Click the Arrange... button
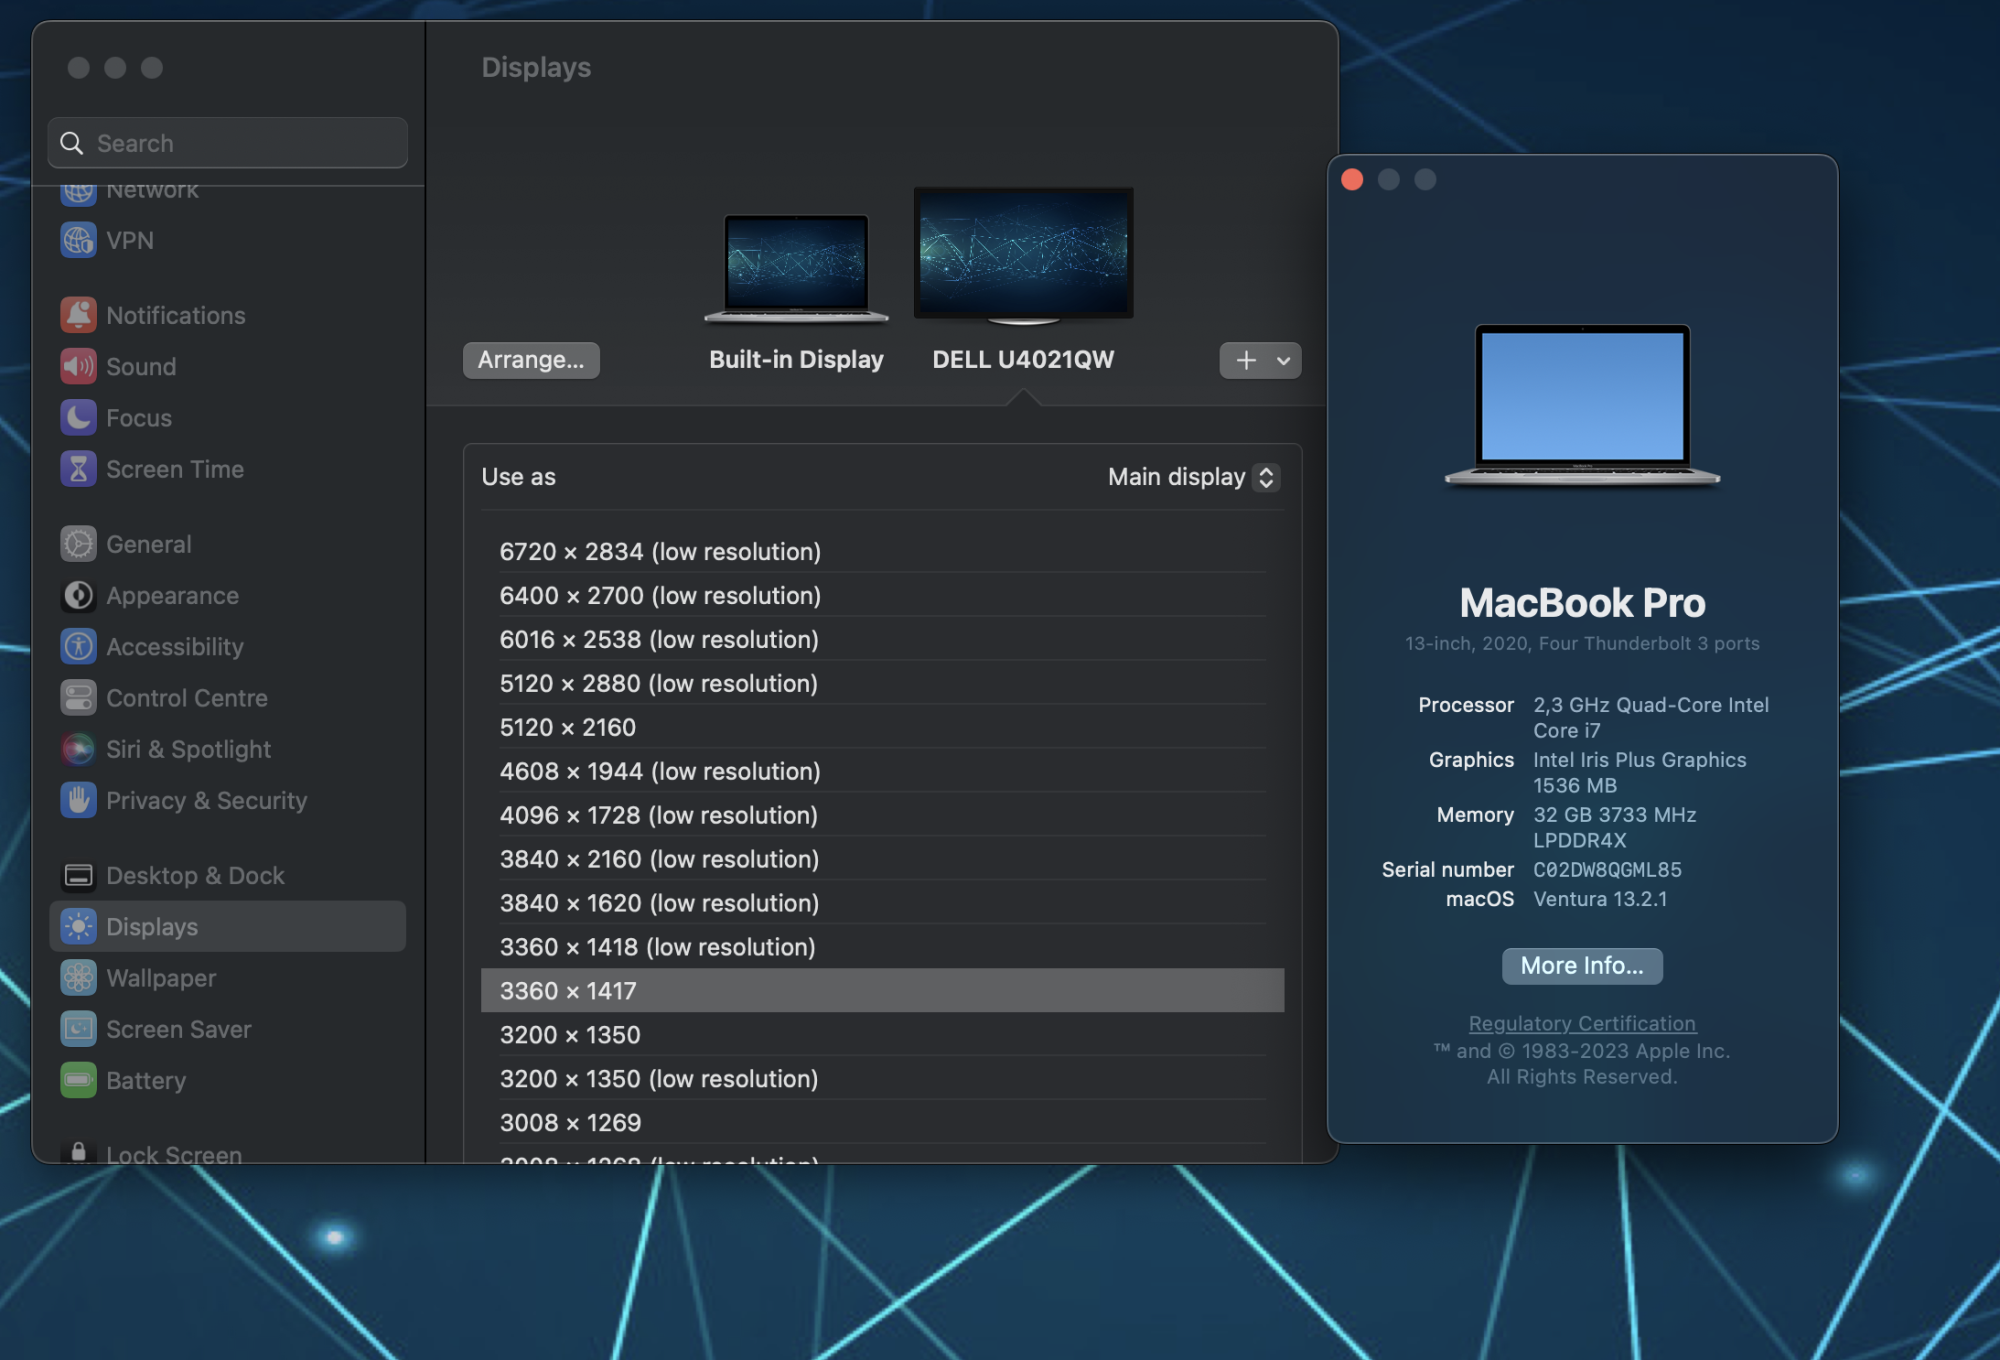Image resolution: width=2000 pixels, height=1360 pixels. 531,360
